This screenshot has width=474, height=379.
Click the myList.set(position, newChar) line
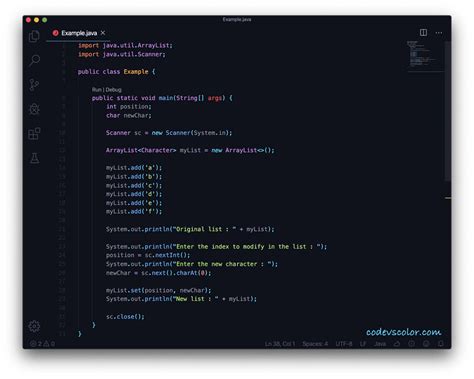point(159,290)
